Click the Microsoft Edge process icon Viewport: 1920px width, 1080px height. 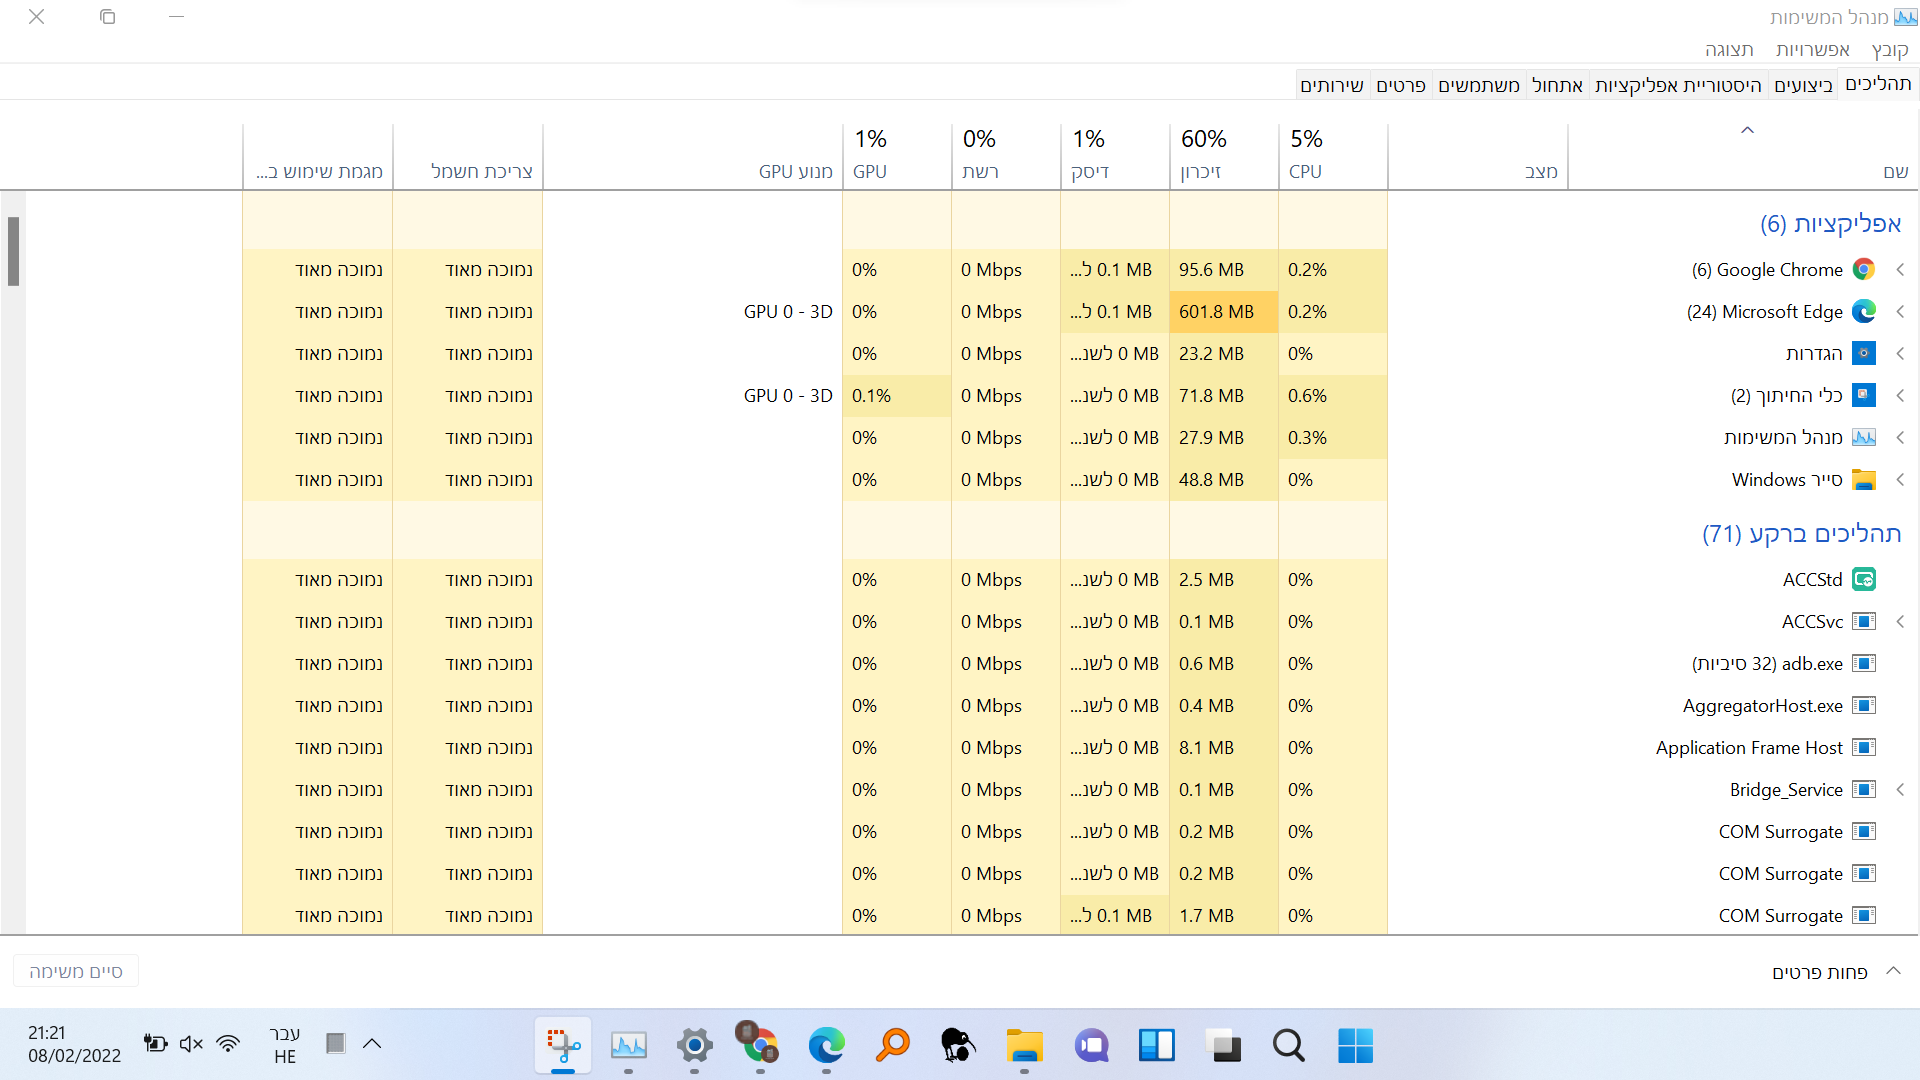(1863, 312)
